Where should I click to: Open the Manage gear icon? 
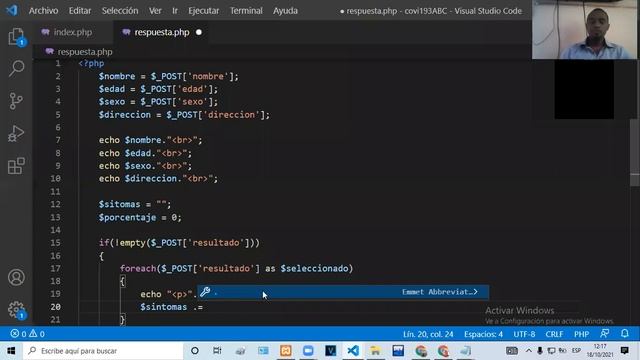(x=16, y=309)
